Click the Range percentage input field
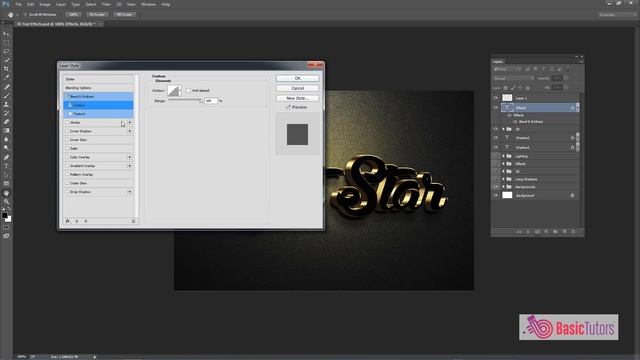Screen dimensions: 640x360 (x=210, y=100)
